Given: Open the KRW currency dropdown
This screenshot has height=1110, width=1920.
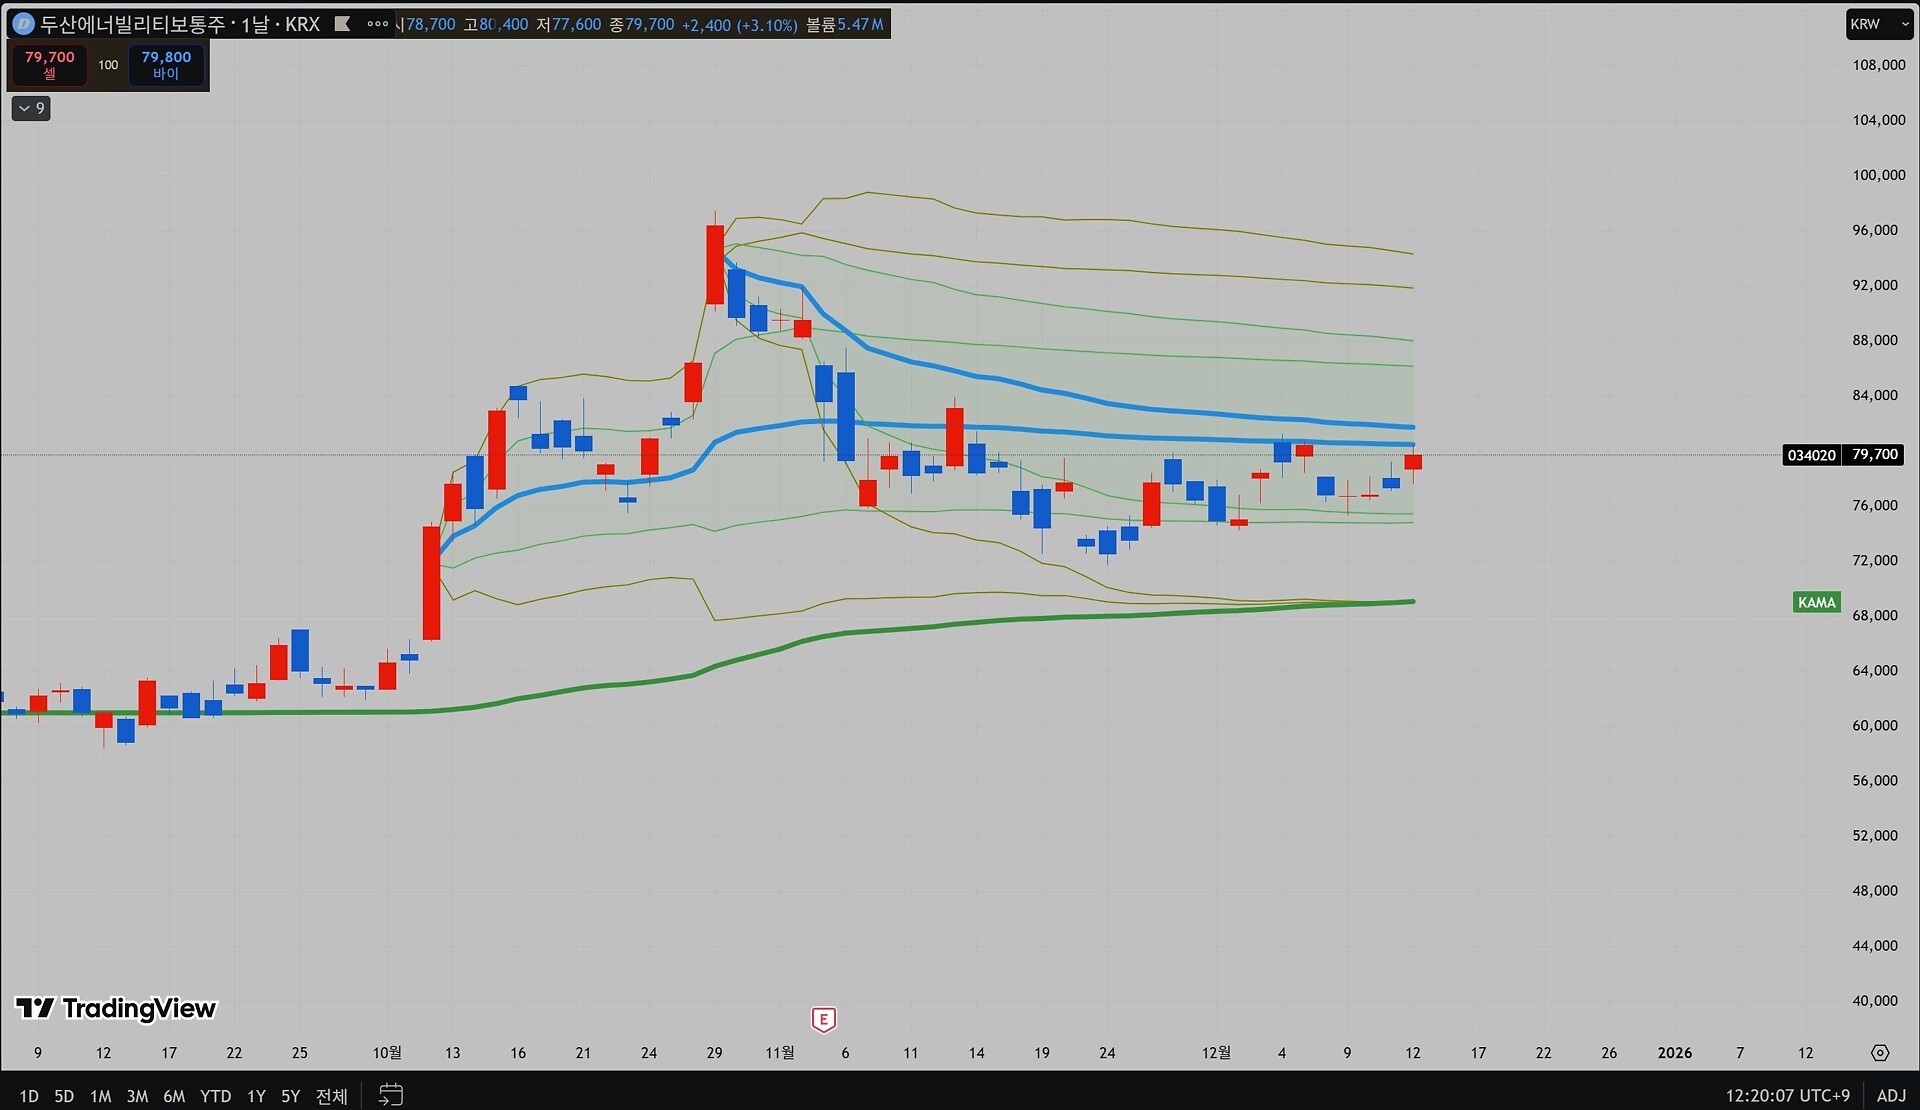Looking at the screenshot, I should point(1878,24).
